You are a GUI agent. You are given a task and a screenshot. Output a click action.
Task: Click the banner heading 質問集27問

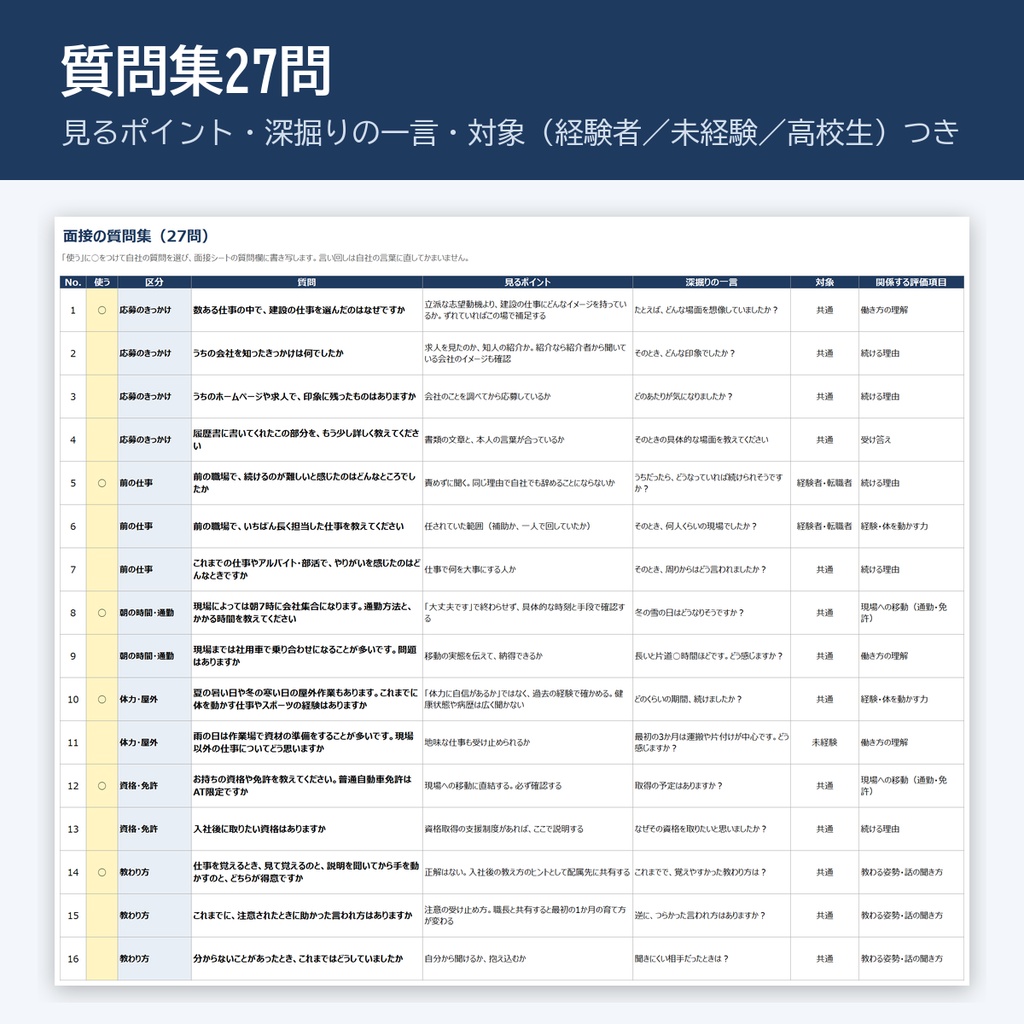coord(196,72)
